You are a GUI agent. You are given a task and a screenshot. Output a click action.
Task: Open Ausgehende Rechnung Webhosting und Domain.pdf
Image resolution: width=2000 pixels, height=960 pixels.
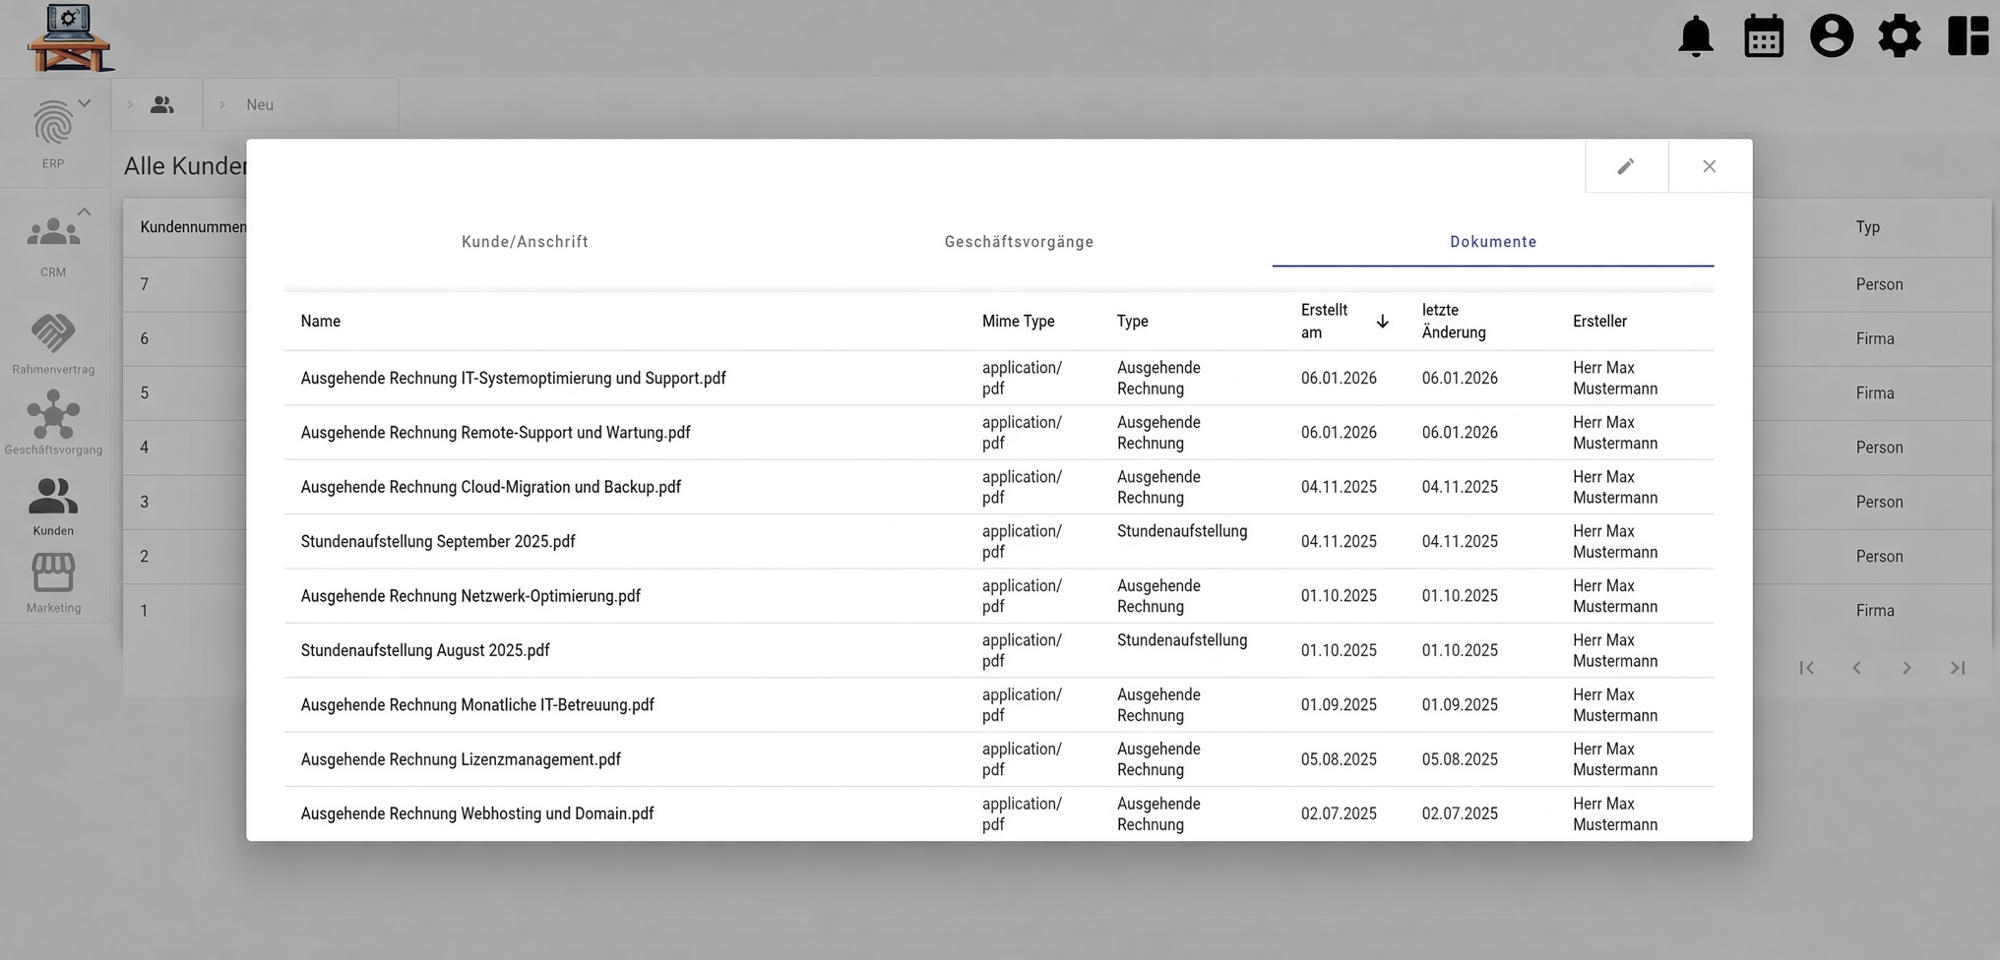(x=477, y=814)
